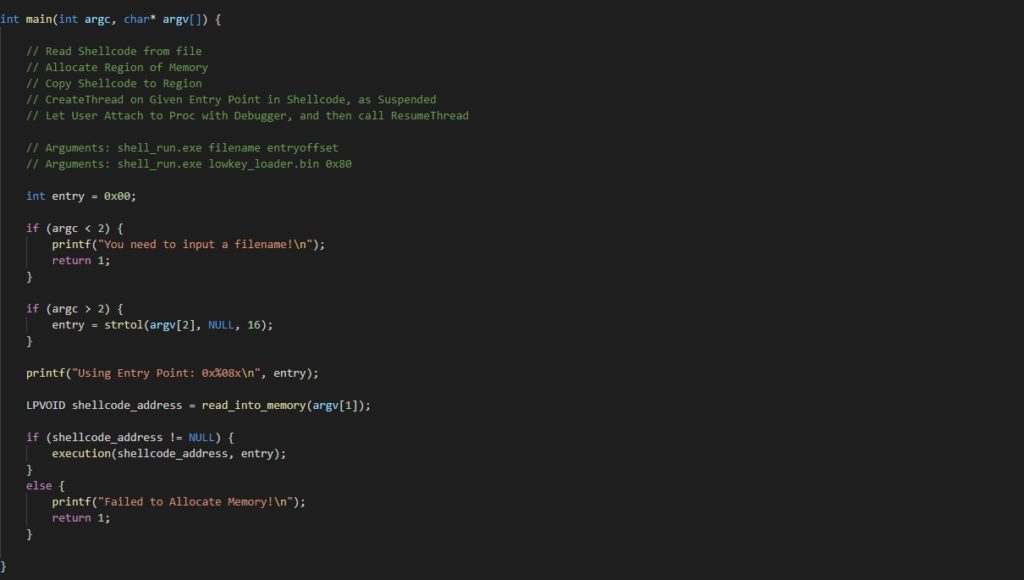Click the 'You need to input a filename' string

tap(204, 244)
